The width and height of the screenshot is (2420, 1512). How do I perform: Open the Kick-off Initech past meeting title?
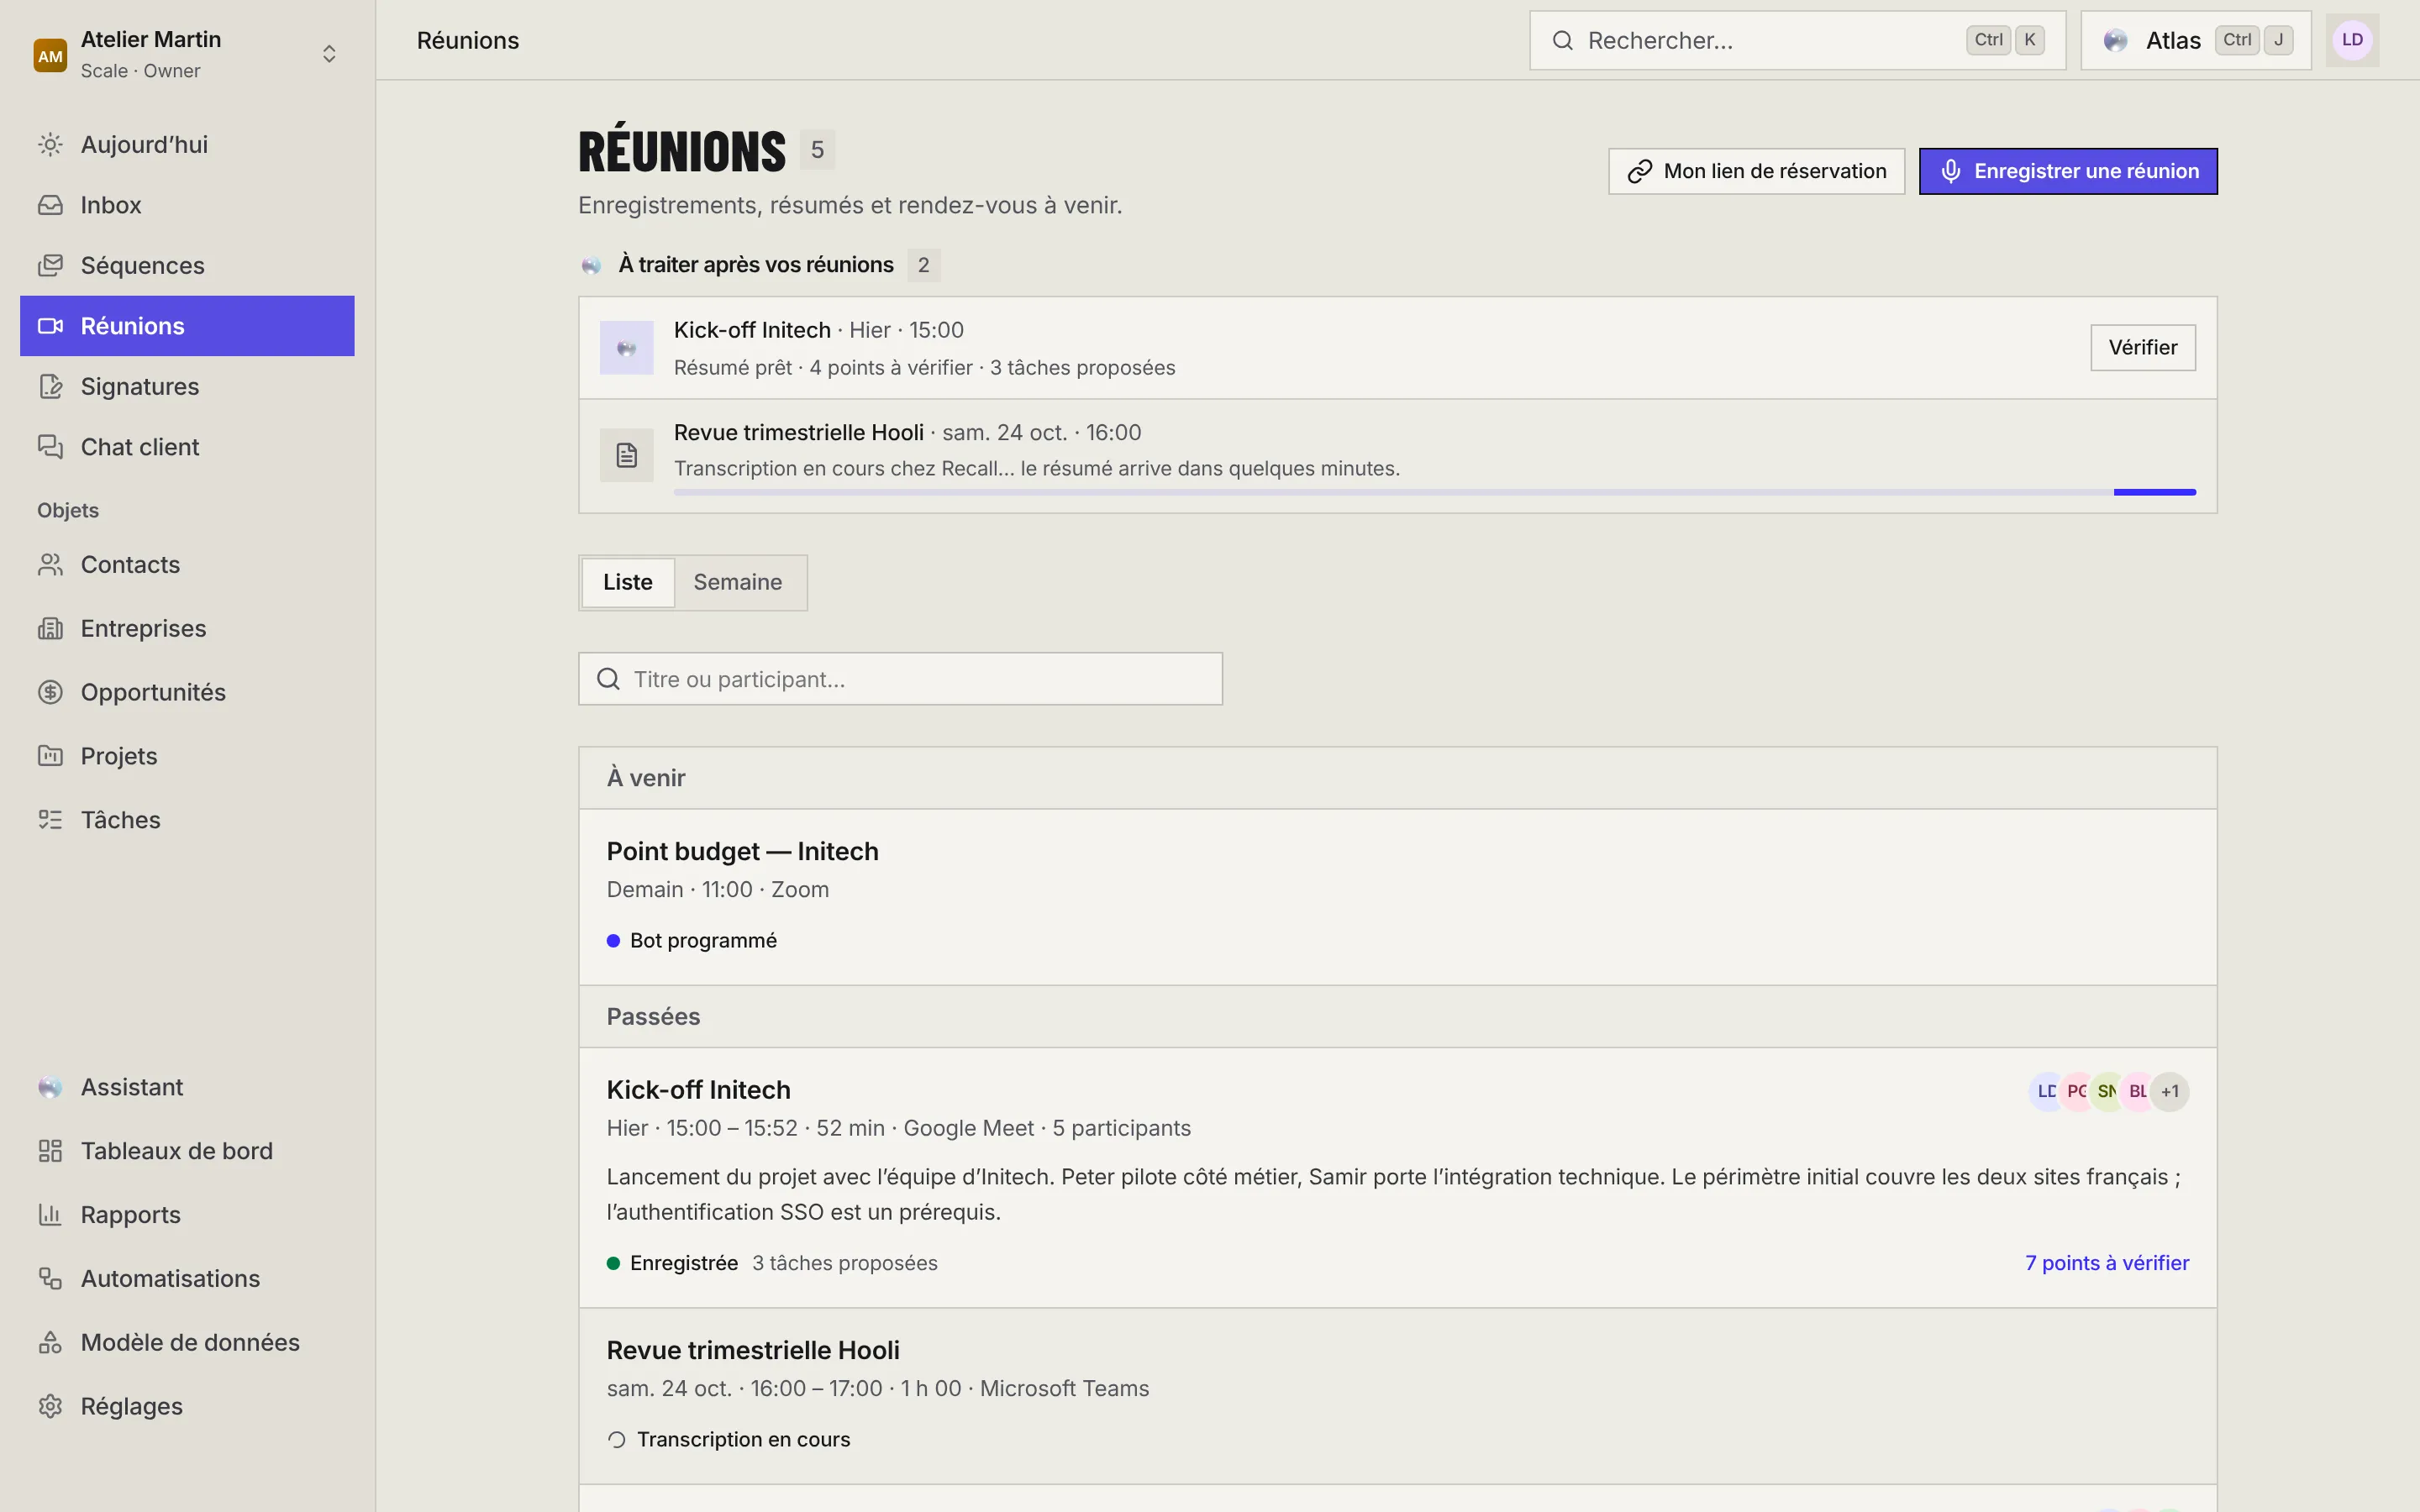pyautogui.click(x=698, y=1090)
